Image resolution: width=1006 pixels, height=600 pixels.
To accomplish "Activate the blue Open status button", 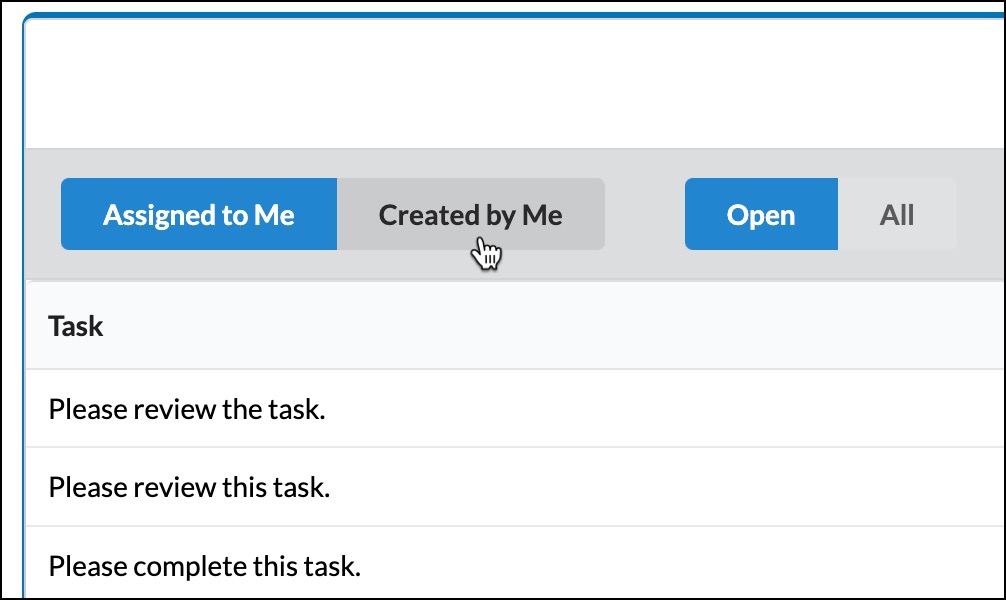I will pos(761,214).
